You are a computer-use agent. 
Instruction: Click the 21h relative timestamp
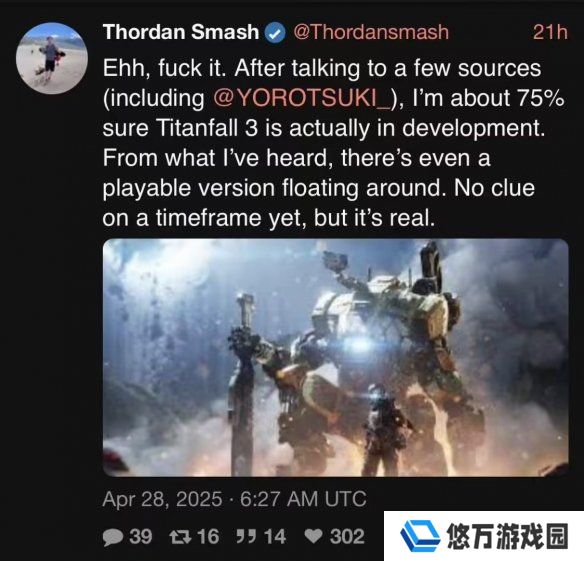[550, 32]
